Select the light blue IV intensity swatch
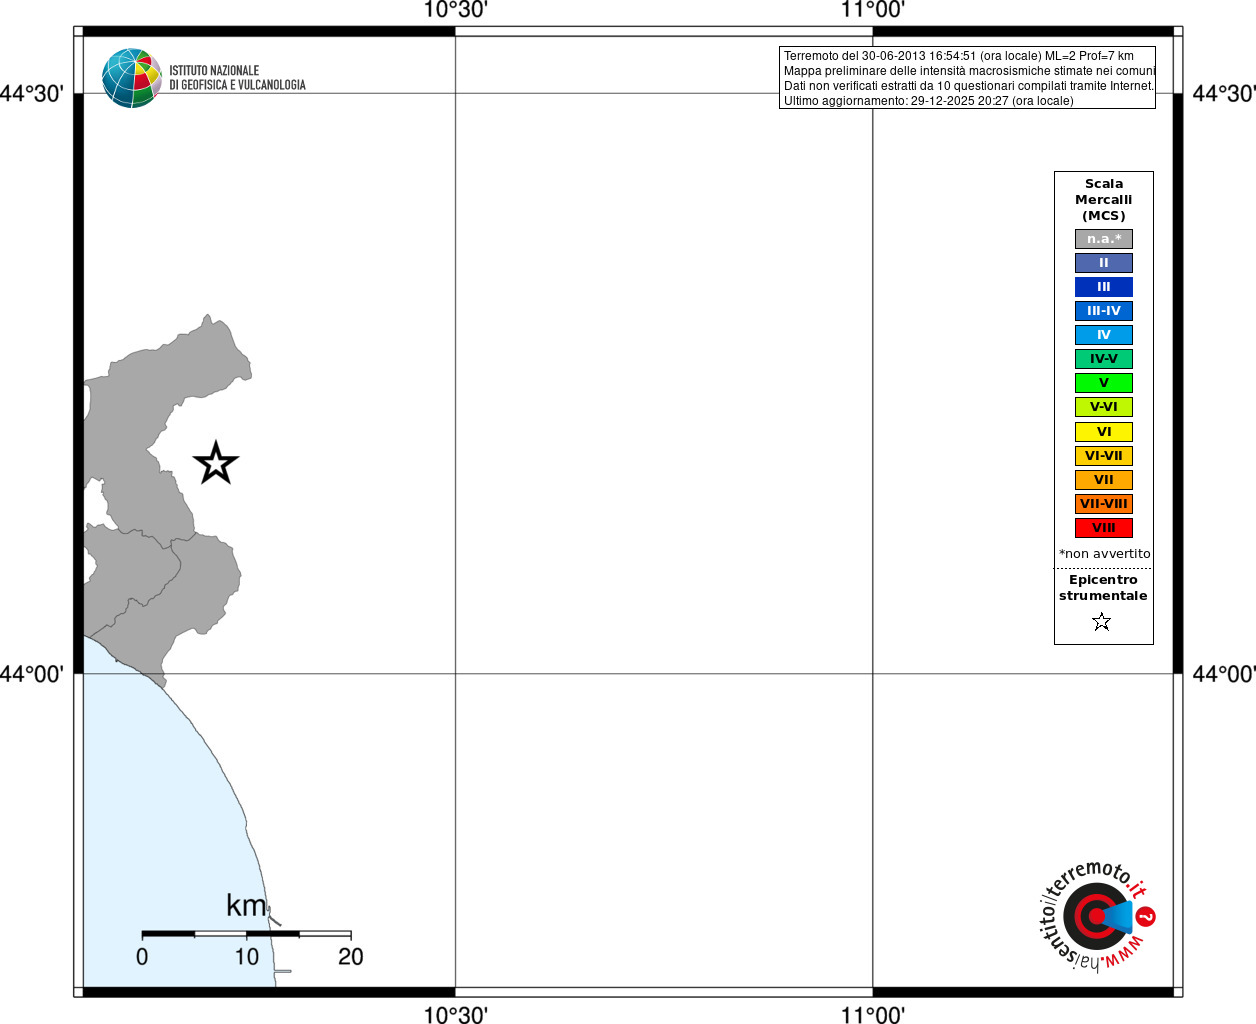Image resolution: width=1256 pixels, height=1024 pixels. pos(1104,335)
